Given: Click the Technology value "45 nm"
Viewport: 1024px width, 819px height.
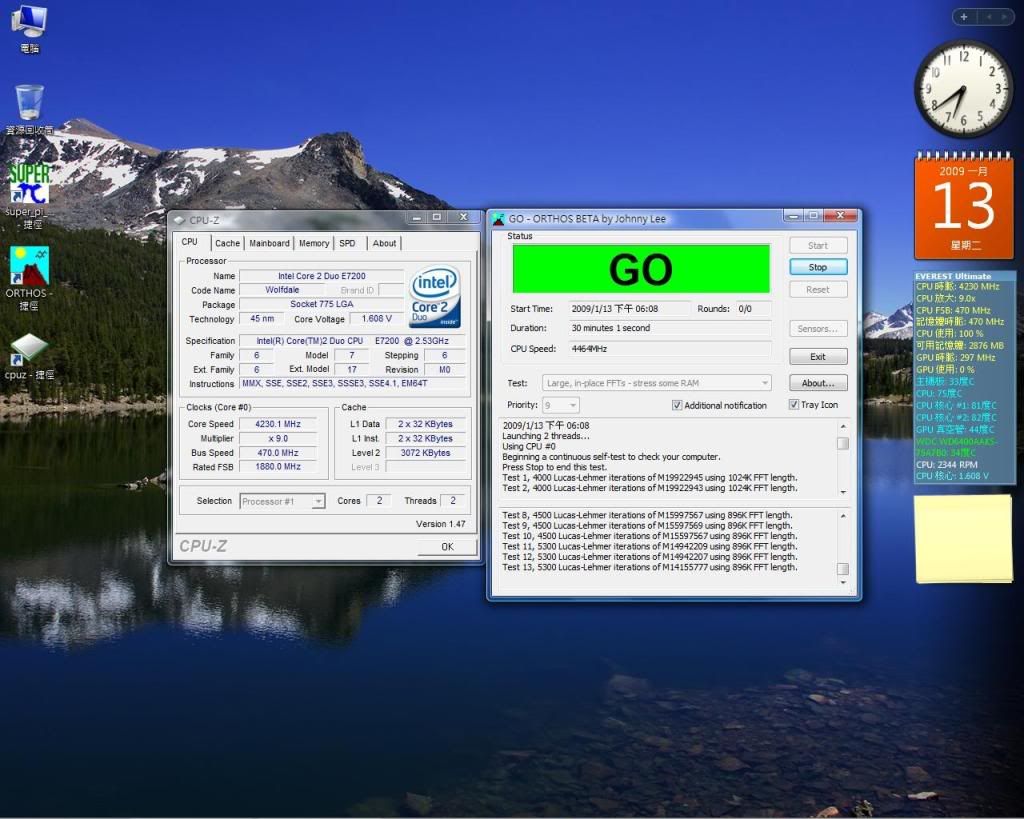Looking at the screenshot, I should [262, 319].
